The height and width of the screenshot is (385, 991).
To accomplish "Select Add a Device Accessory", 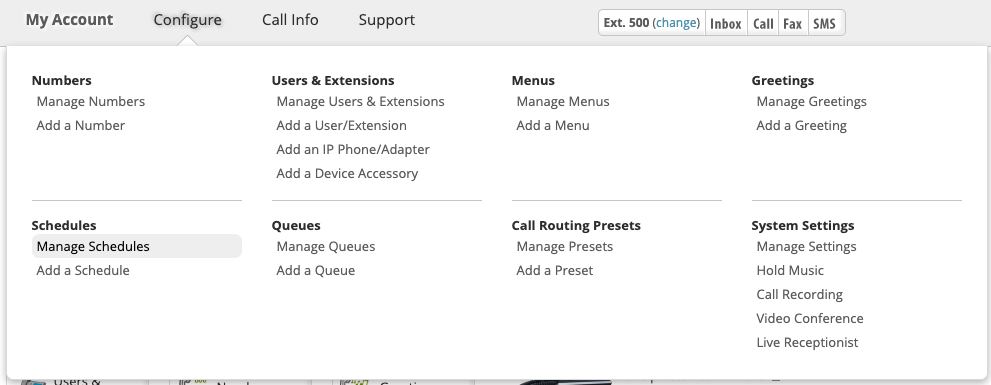I will pyautogui.click(x=347, y=174).
